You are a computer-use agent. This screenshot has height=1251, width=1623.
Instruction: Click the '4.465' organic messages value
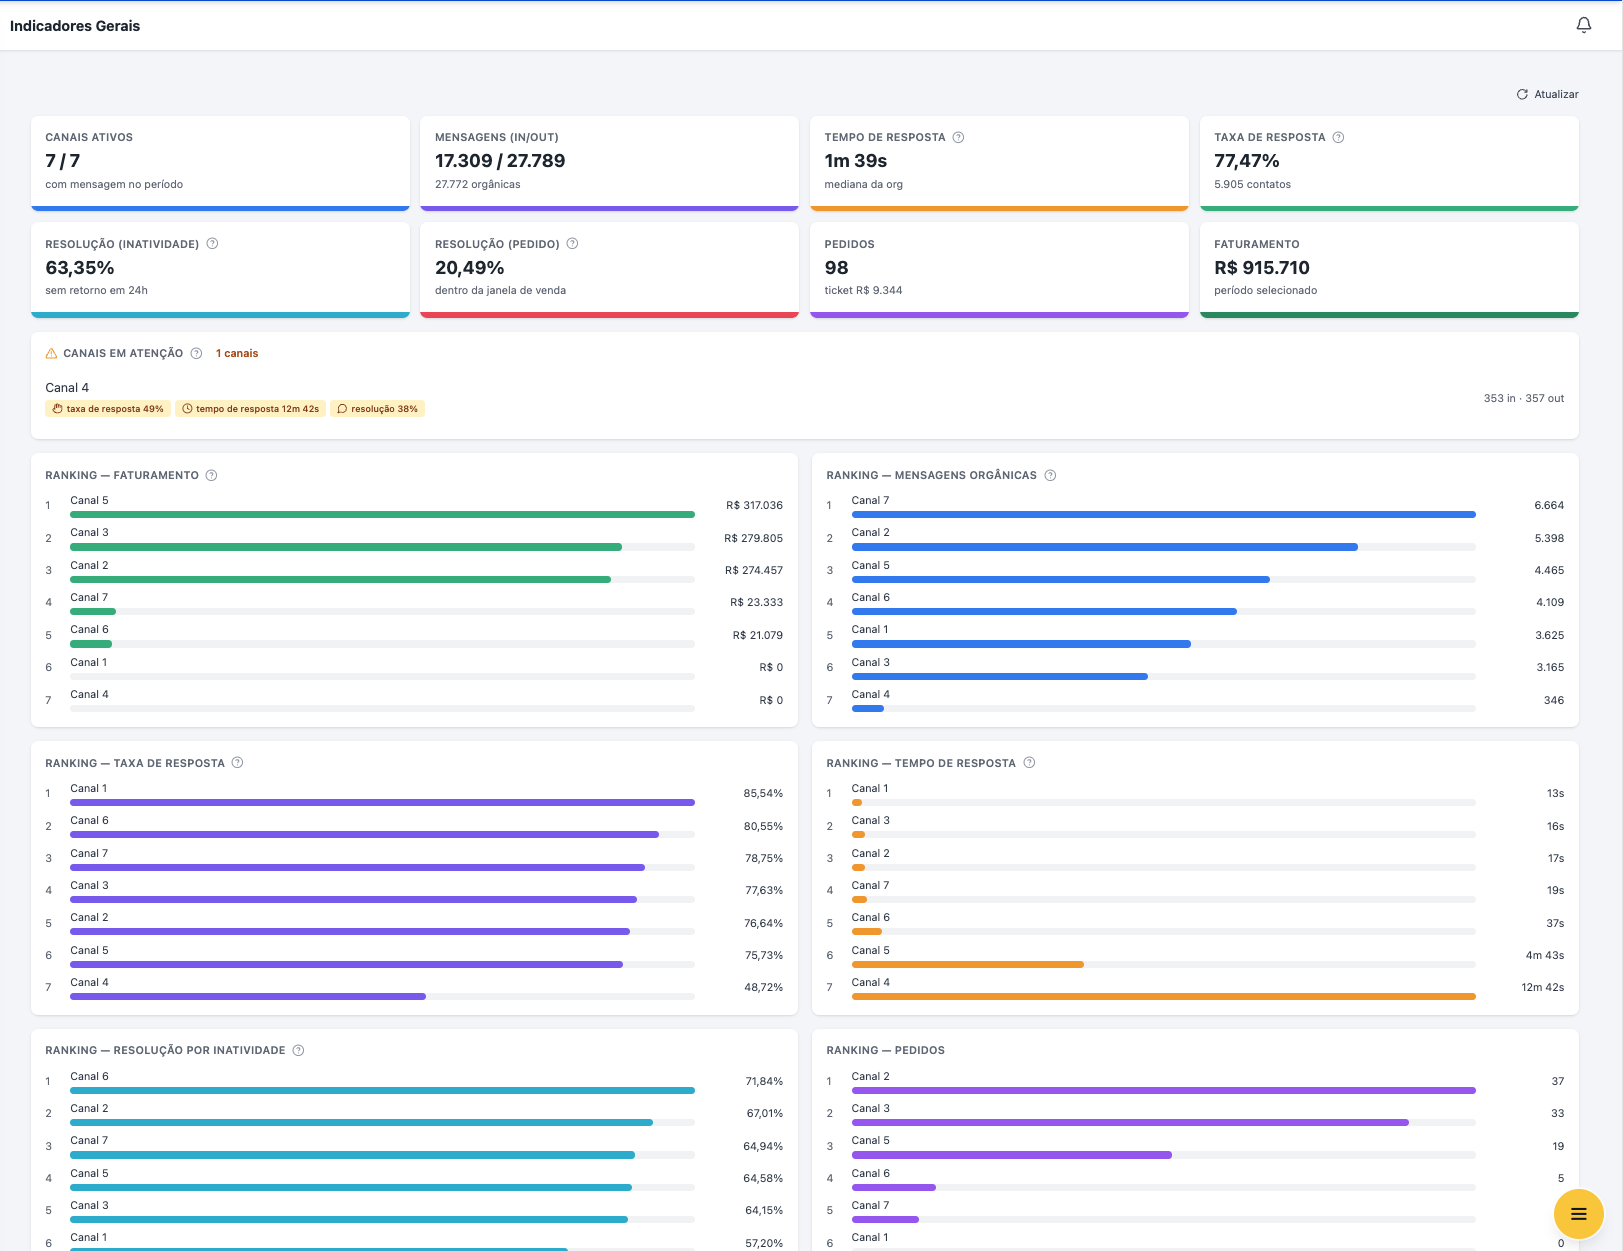point(1549,570)
